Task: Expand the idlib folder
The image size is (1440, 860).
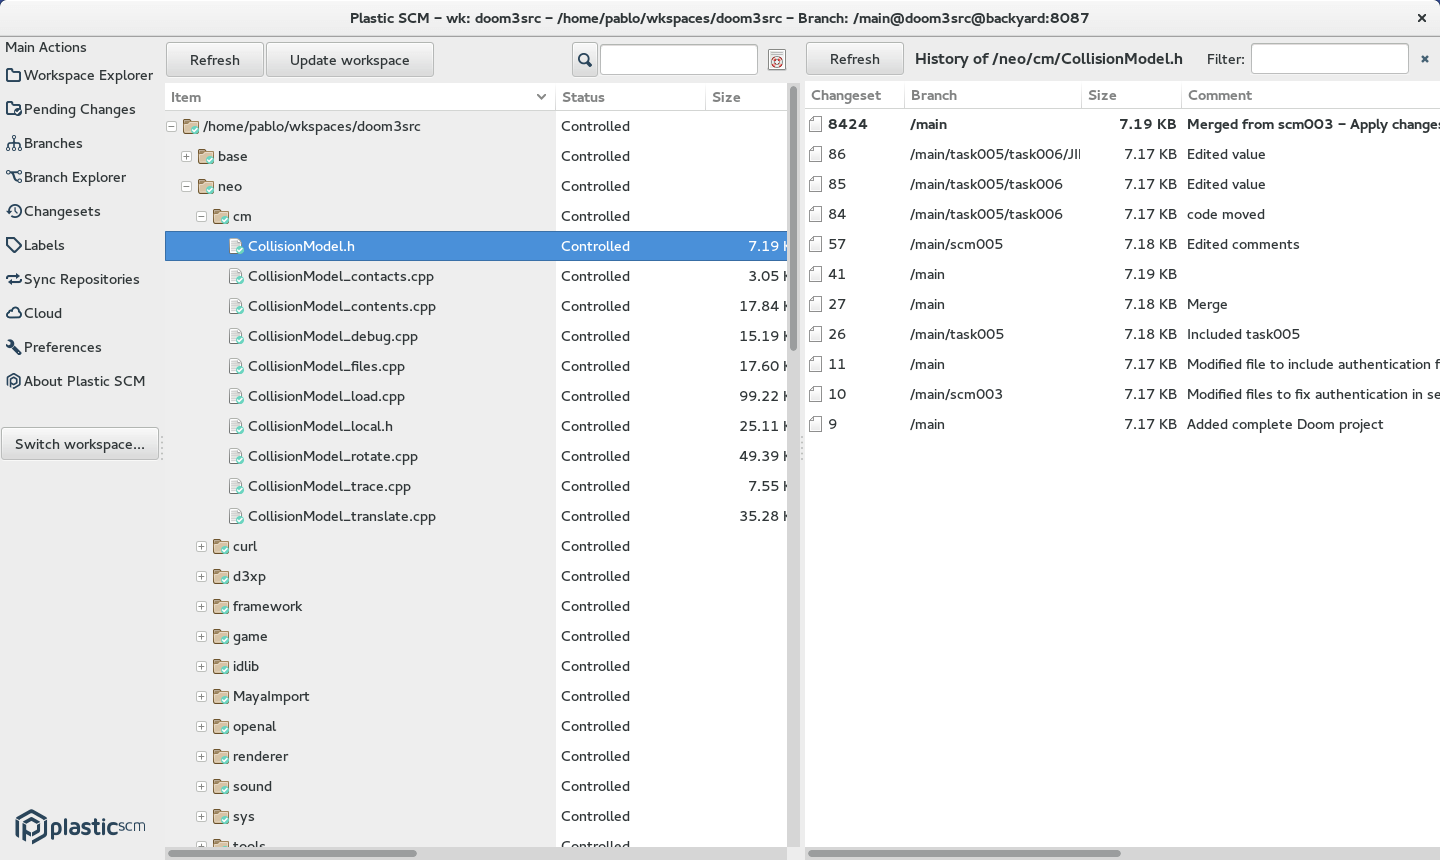Action: [201, 667]
